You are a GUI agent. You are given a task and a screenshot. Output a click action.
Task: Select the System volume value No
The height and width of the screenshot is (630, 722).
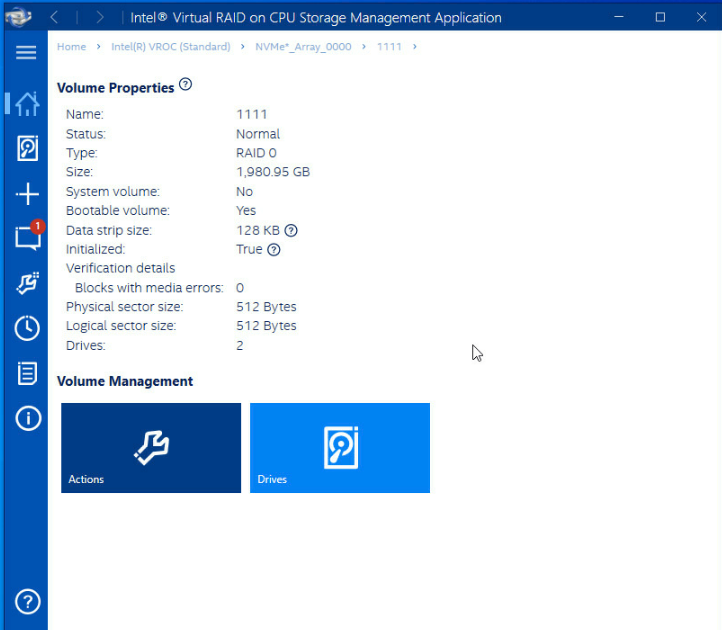[x=245, y=192]
